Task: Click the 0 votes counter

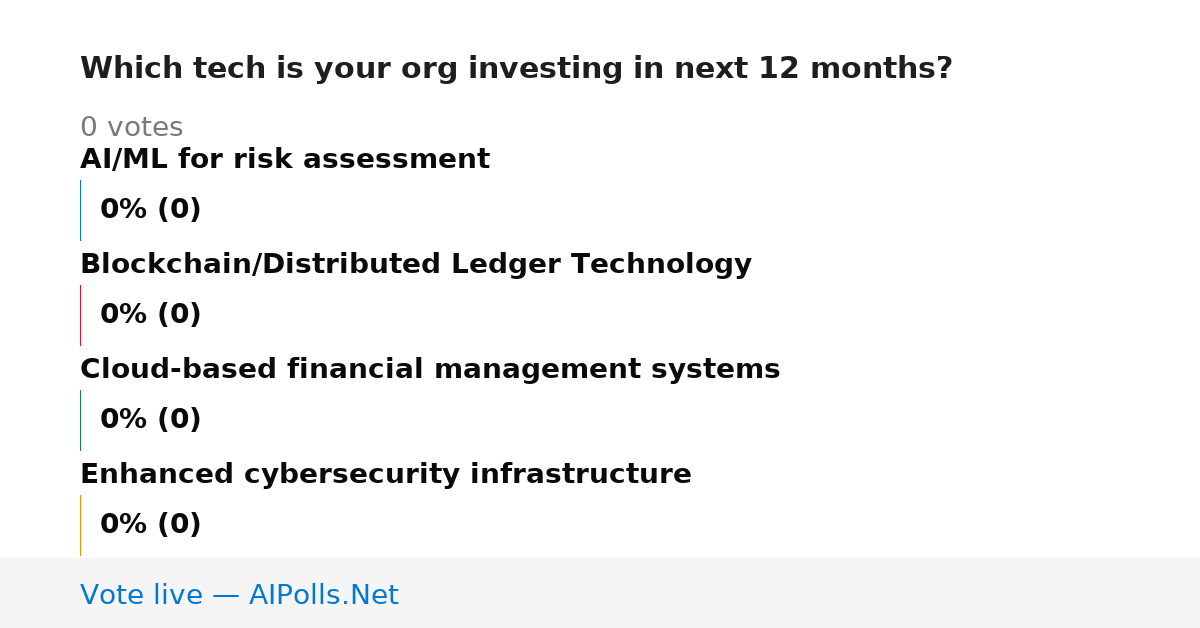Action: click(x=132, y=128)
